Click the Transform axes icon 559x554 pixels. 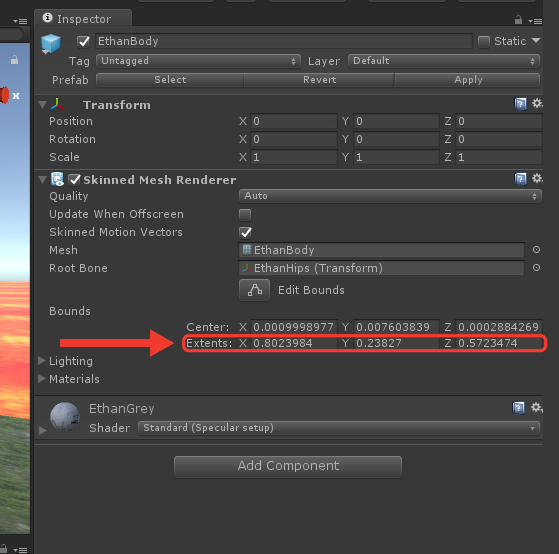(x=57, y=104)
